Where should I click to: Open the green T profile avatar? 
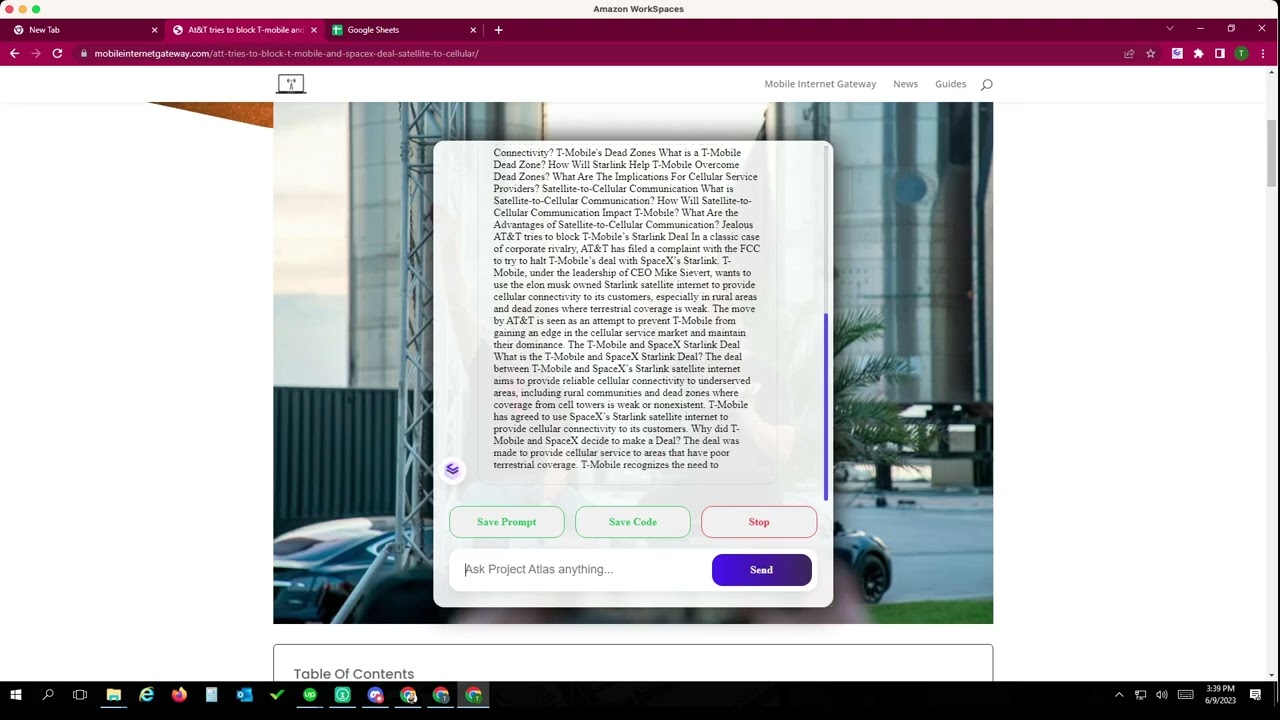1241,53
